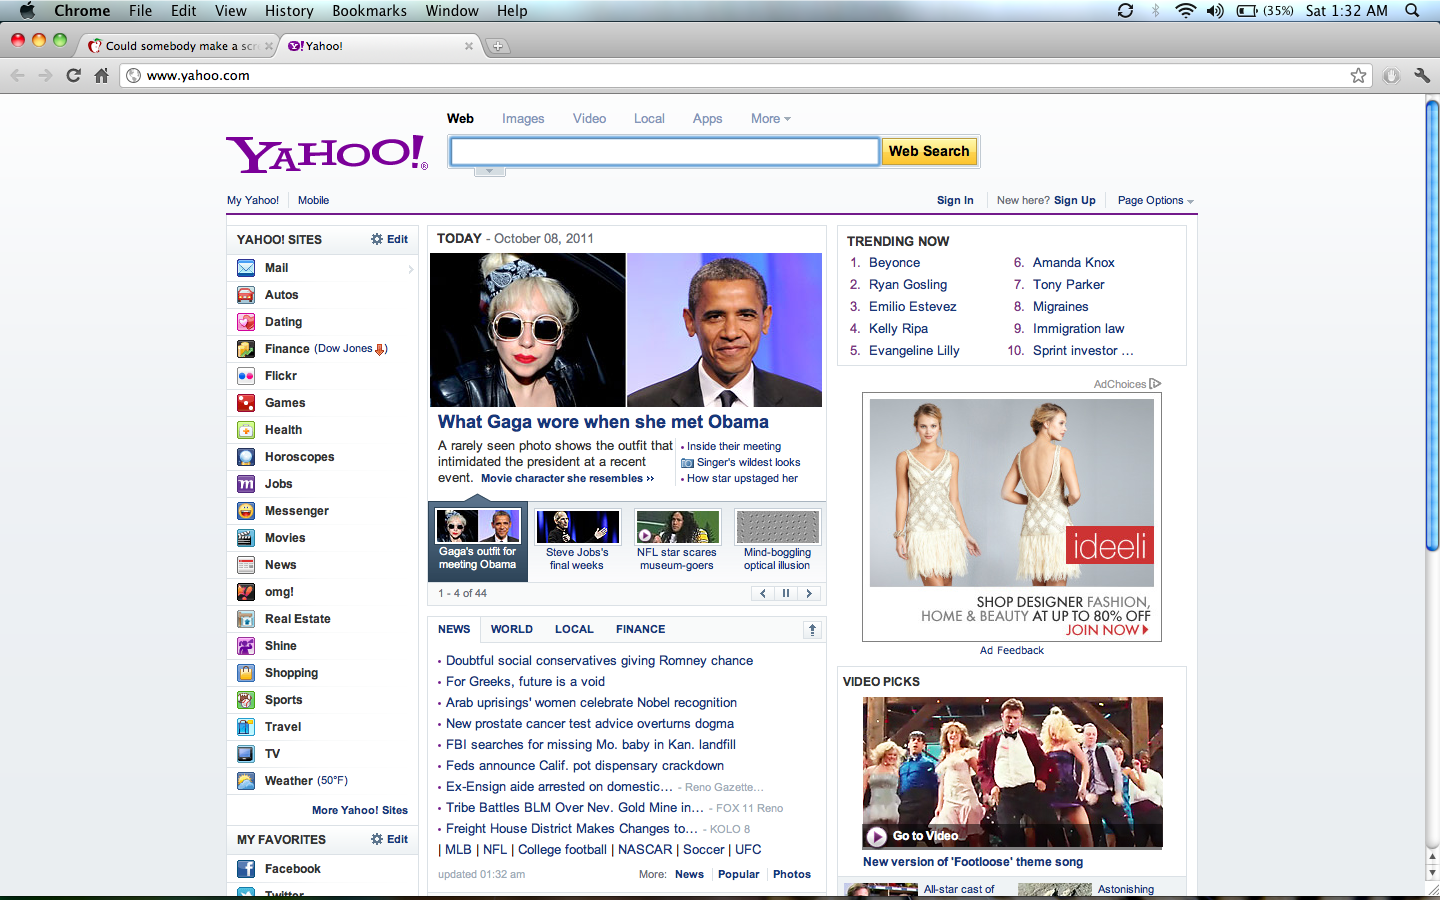Open the Page Options dropdown
1440x900 pixels.
[1156, 200]
